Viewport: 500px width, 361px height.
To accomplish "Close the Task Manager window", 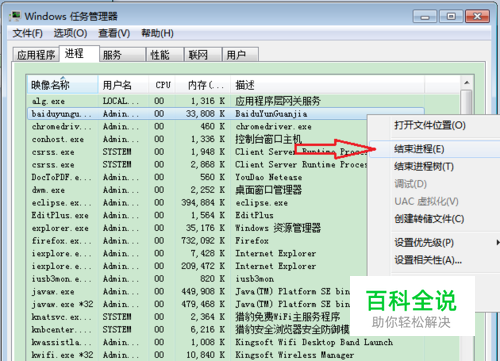I will coord(477,16).
